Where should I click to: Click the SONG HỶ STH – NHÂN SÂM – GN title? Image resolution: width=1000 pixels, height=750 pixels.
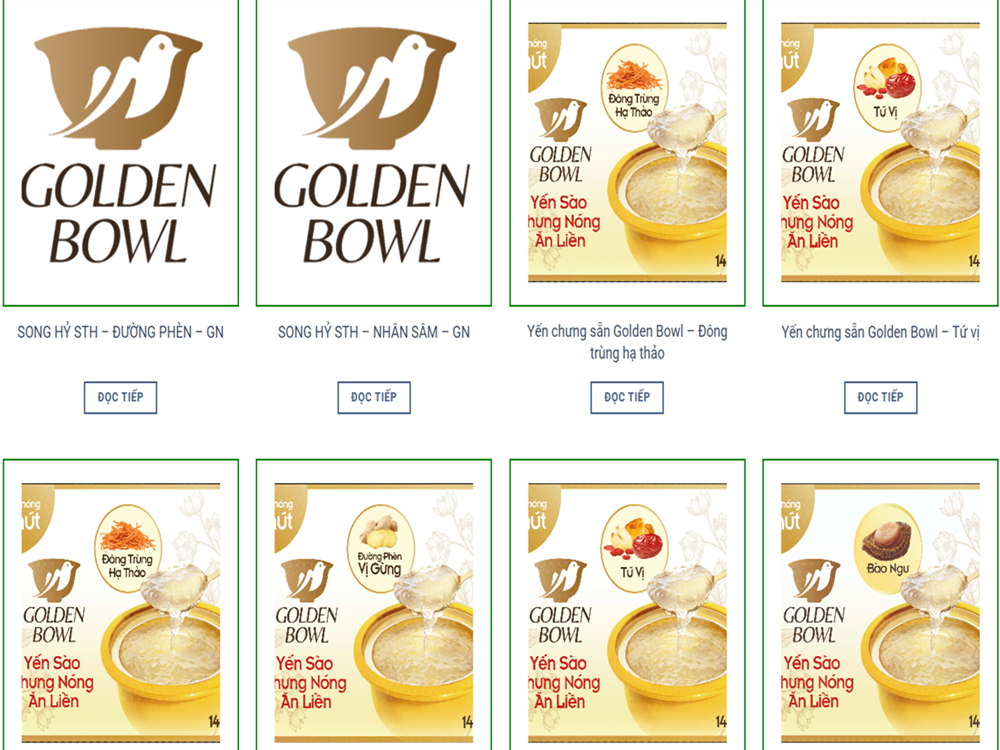(x=374, y=332)
